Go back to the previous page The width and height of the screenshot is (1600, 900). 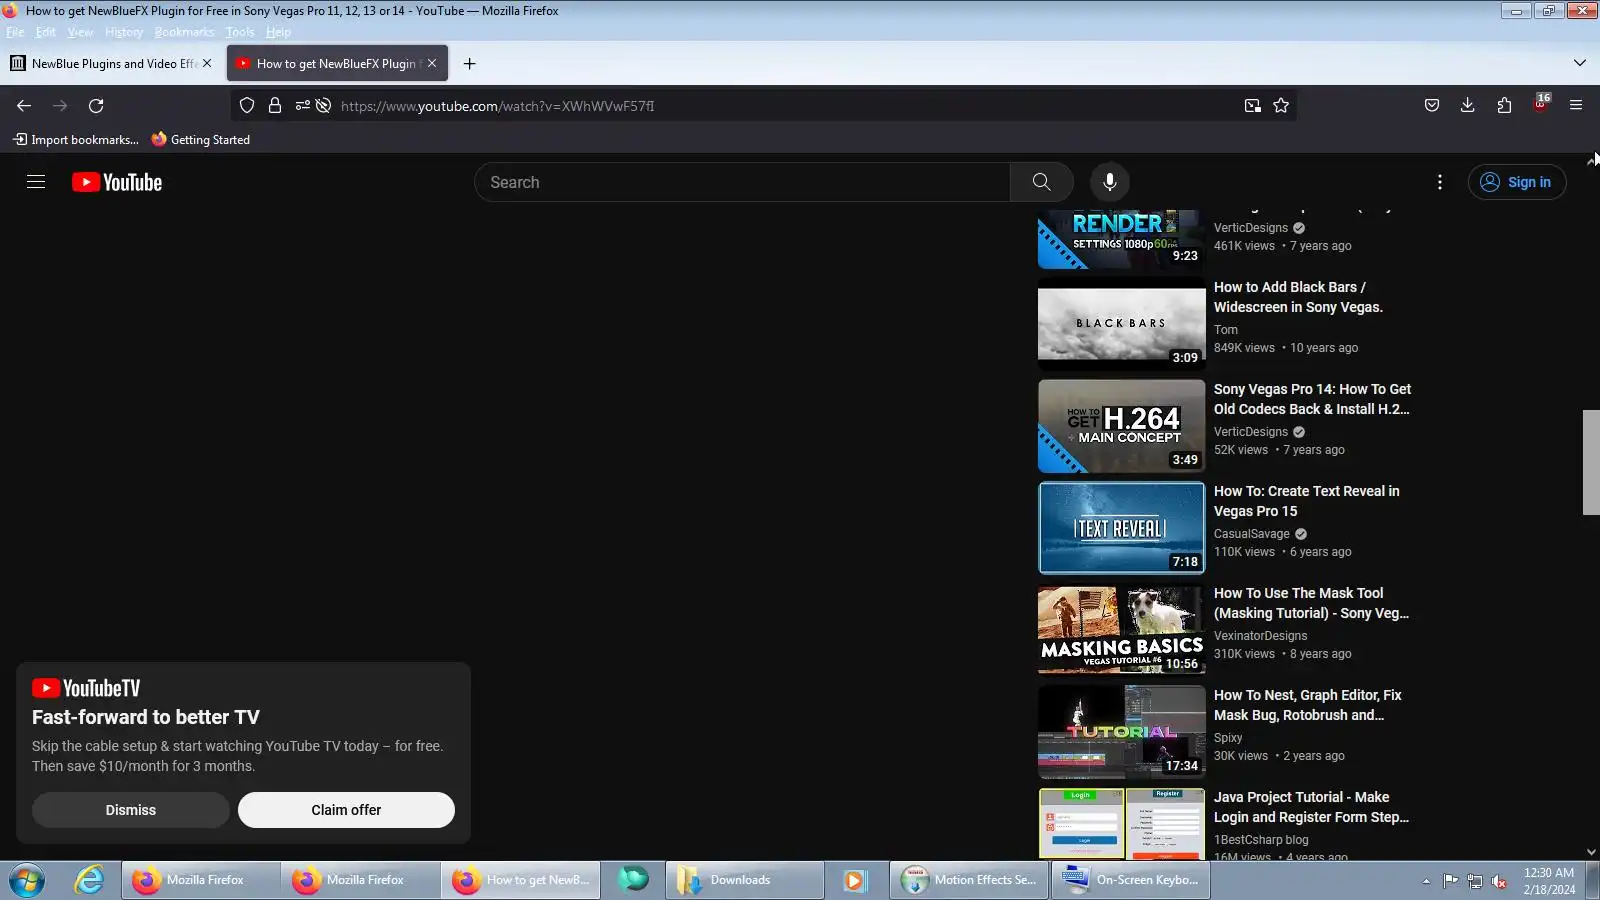point(24,106)
